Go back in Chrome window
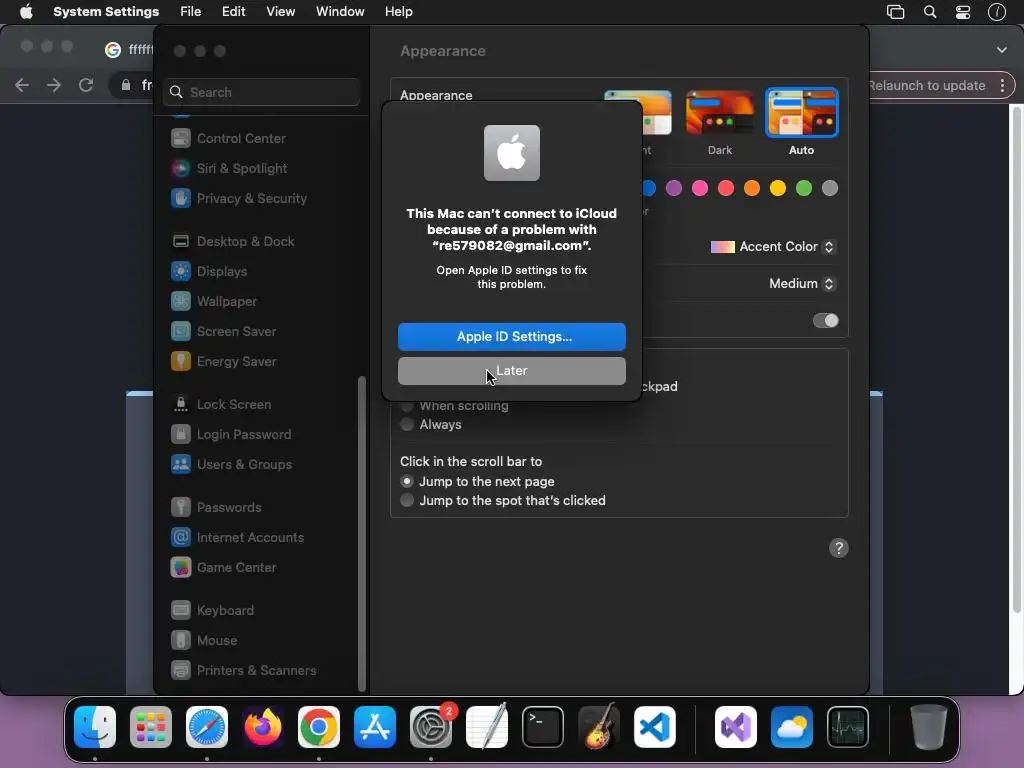This screenshot has height=768, width=1024. pyautogui.click(x=22, y=85)
